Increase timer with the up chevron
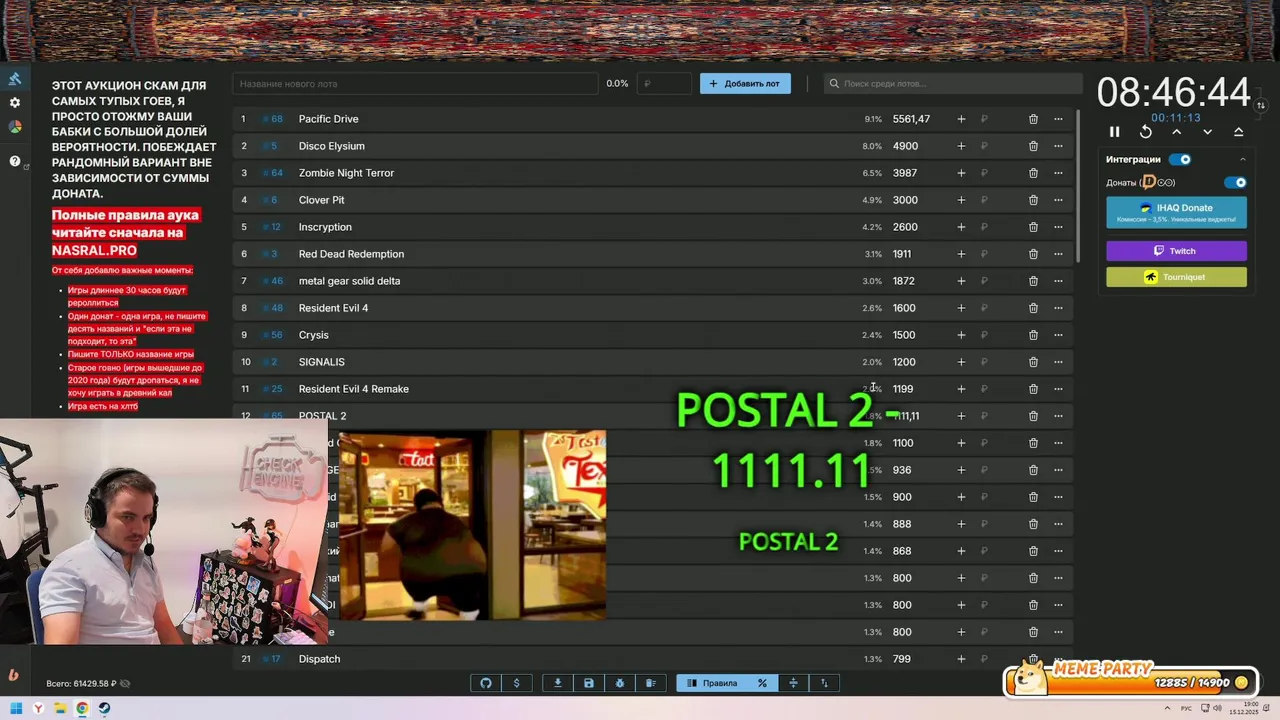The width and height of the screenshot is (1280, 720). [1177, 132]
